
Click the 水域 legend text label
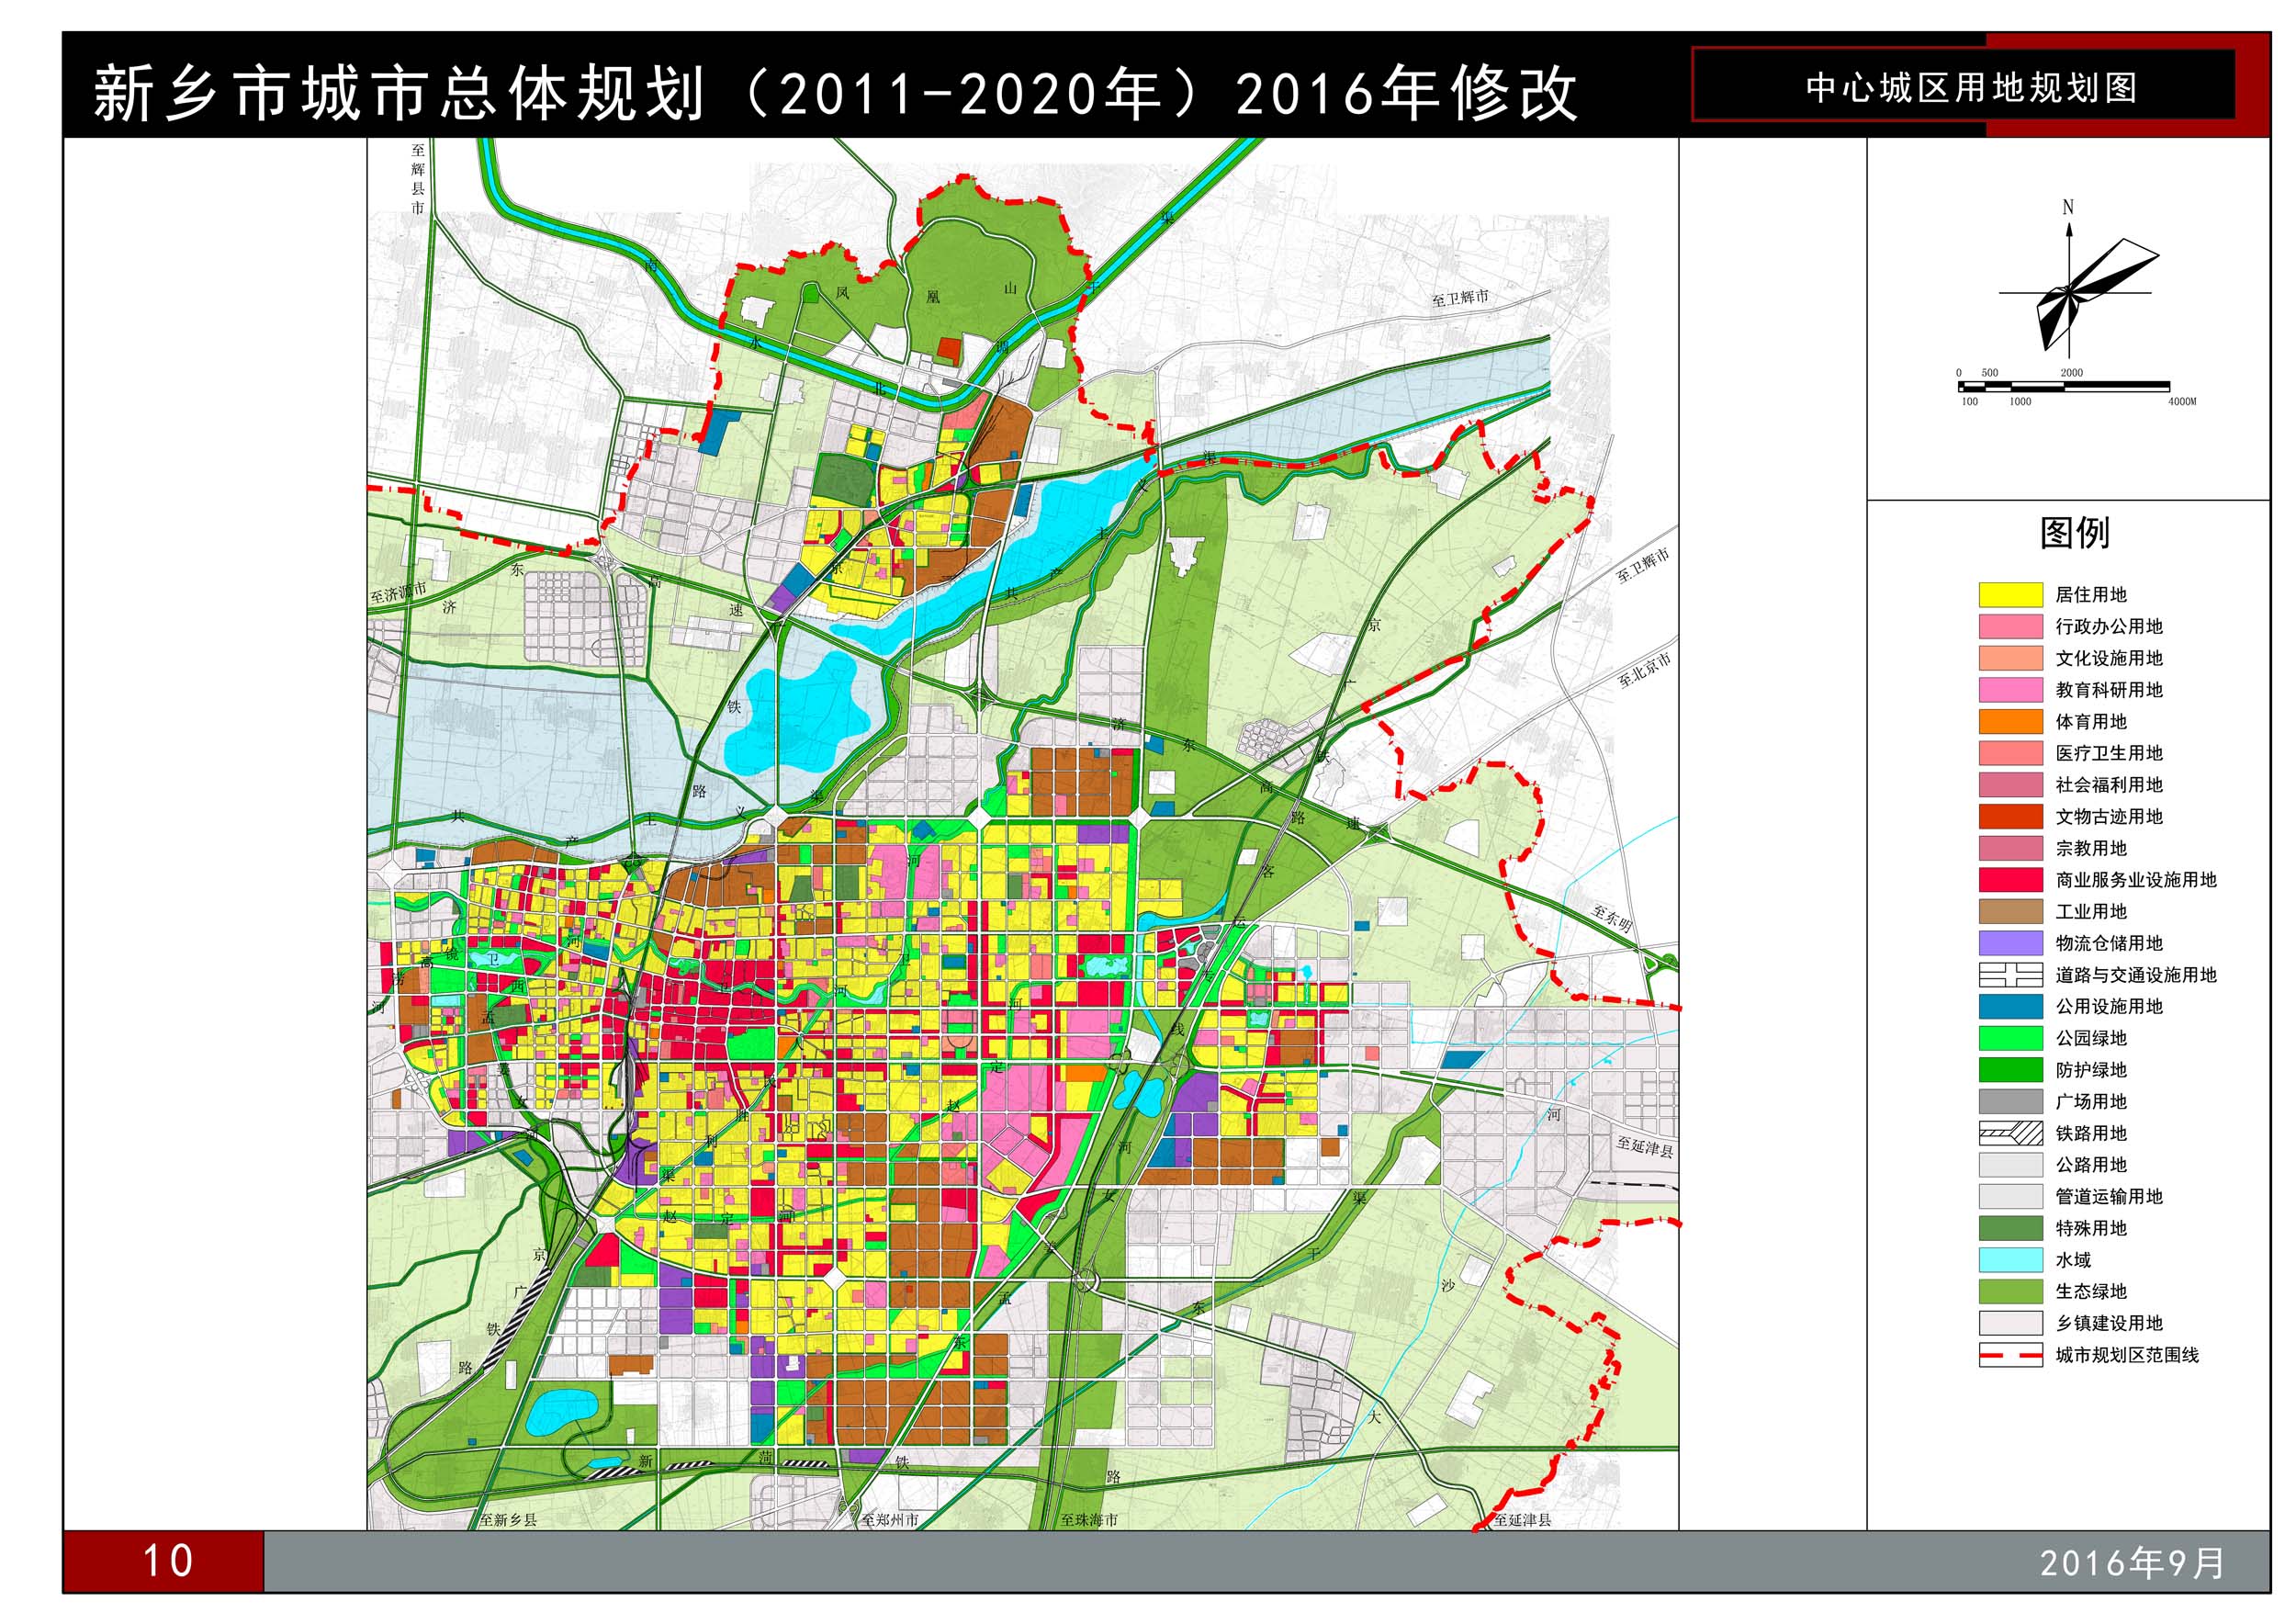point(2073,1260)
